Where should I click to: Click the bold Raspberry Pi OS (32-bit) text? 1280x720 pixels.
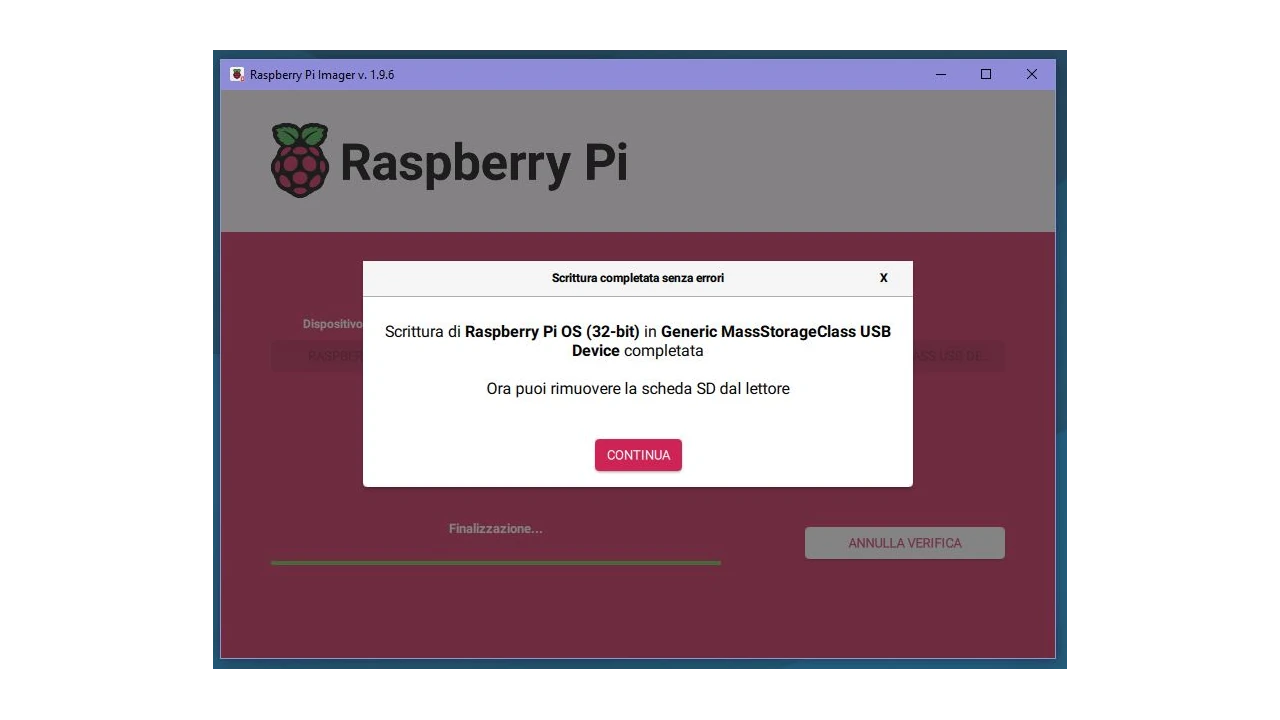552,332
